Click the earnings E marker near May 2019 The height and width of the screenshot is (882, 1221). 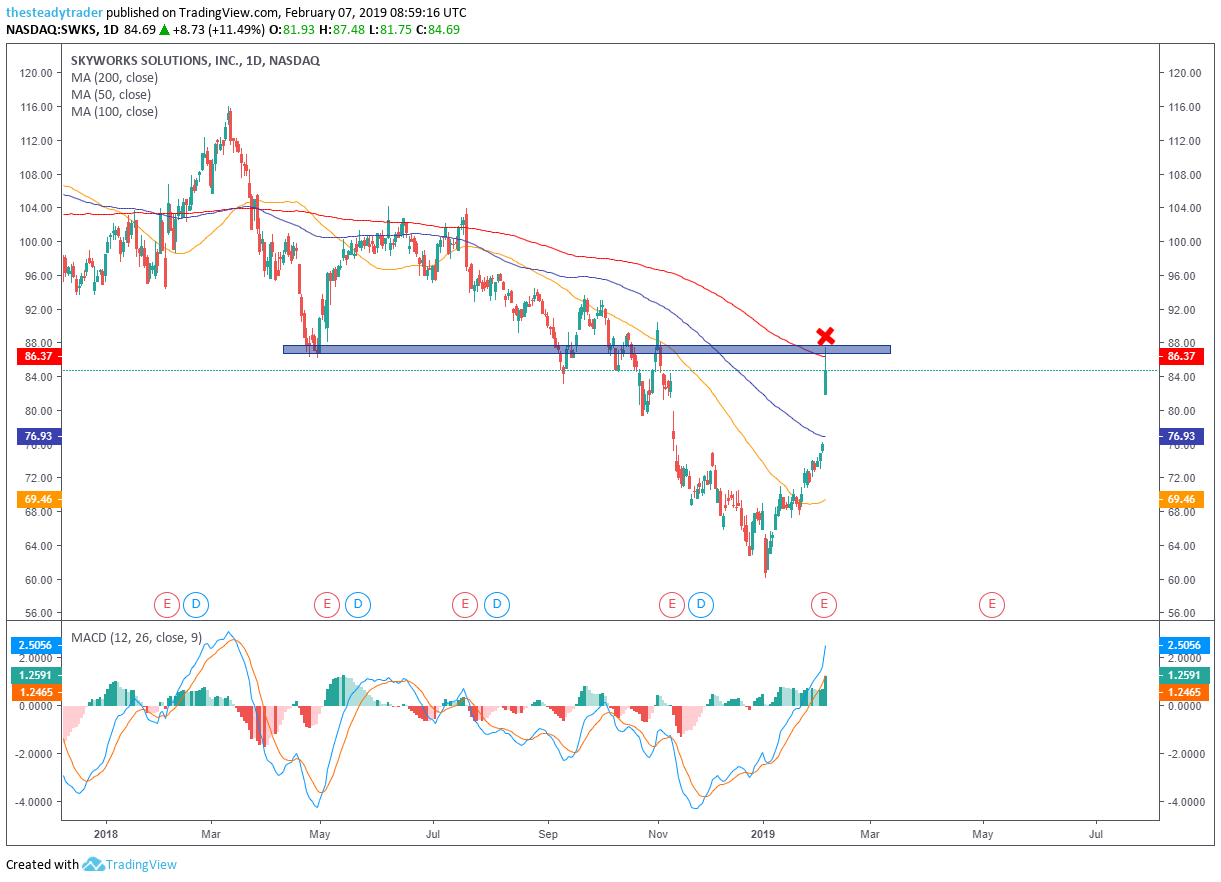pos(992,604)
